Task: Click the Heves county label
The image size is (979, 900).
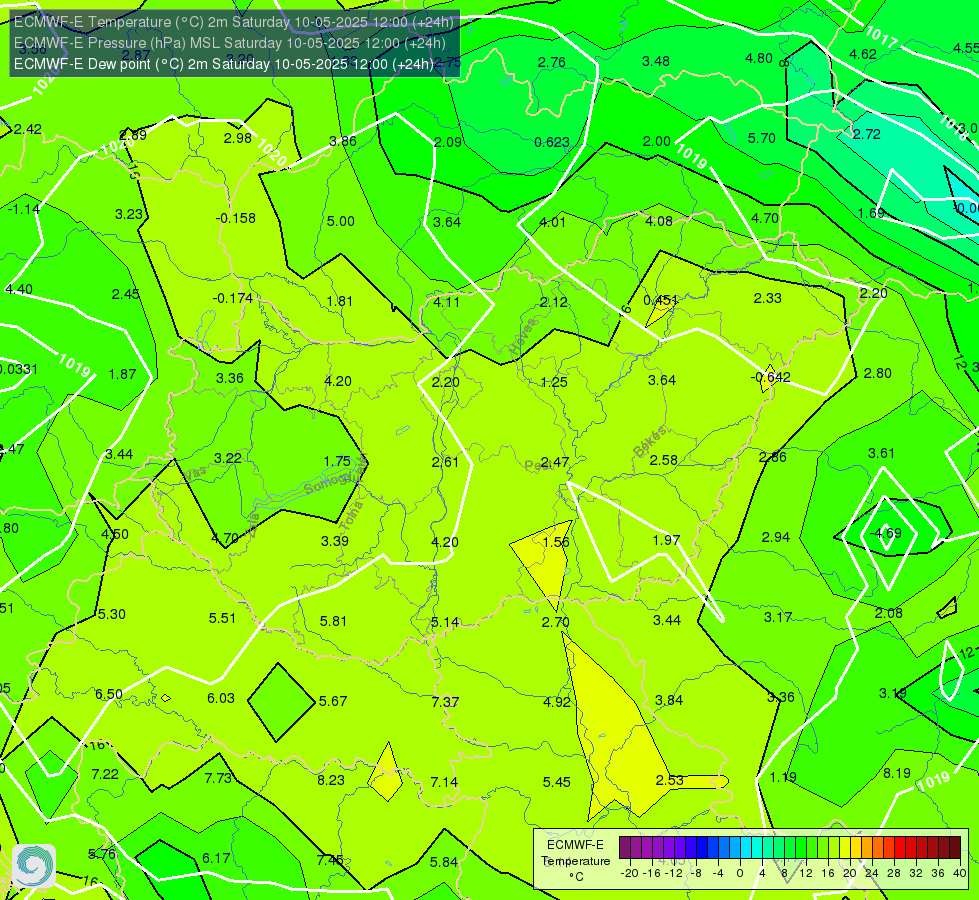Action: pyautogui.click(x=523, y=337)
